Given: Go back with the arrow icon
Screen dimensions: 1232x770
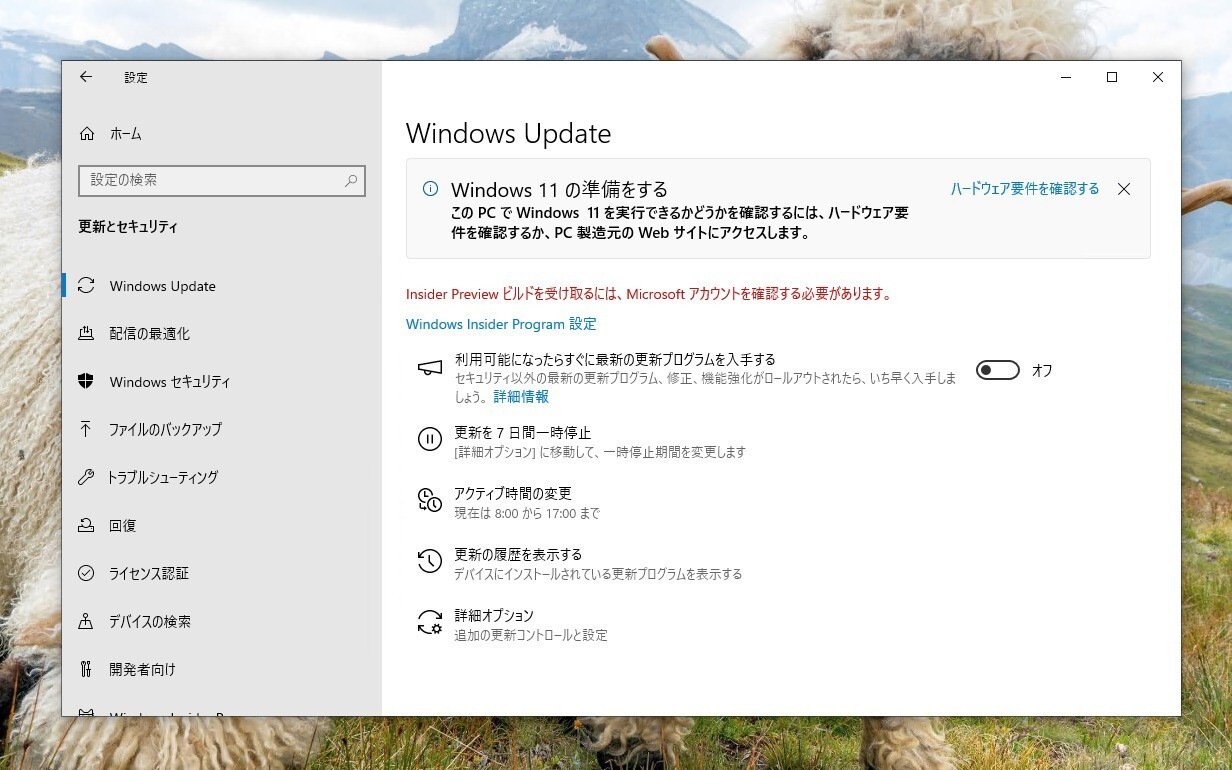Looking at the screenshot, I should click(86, 77).
